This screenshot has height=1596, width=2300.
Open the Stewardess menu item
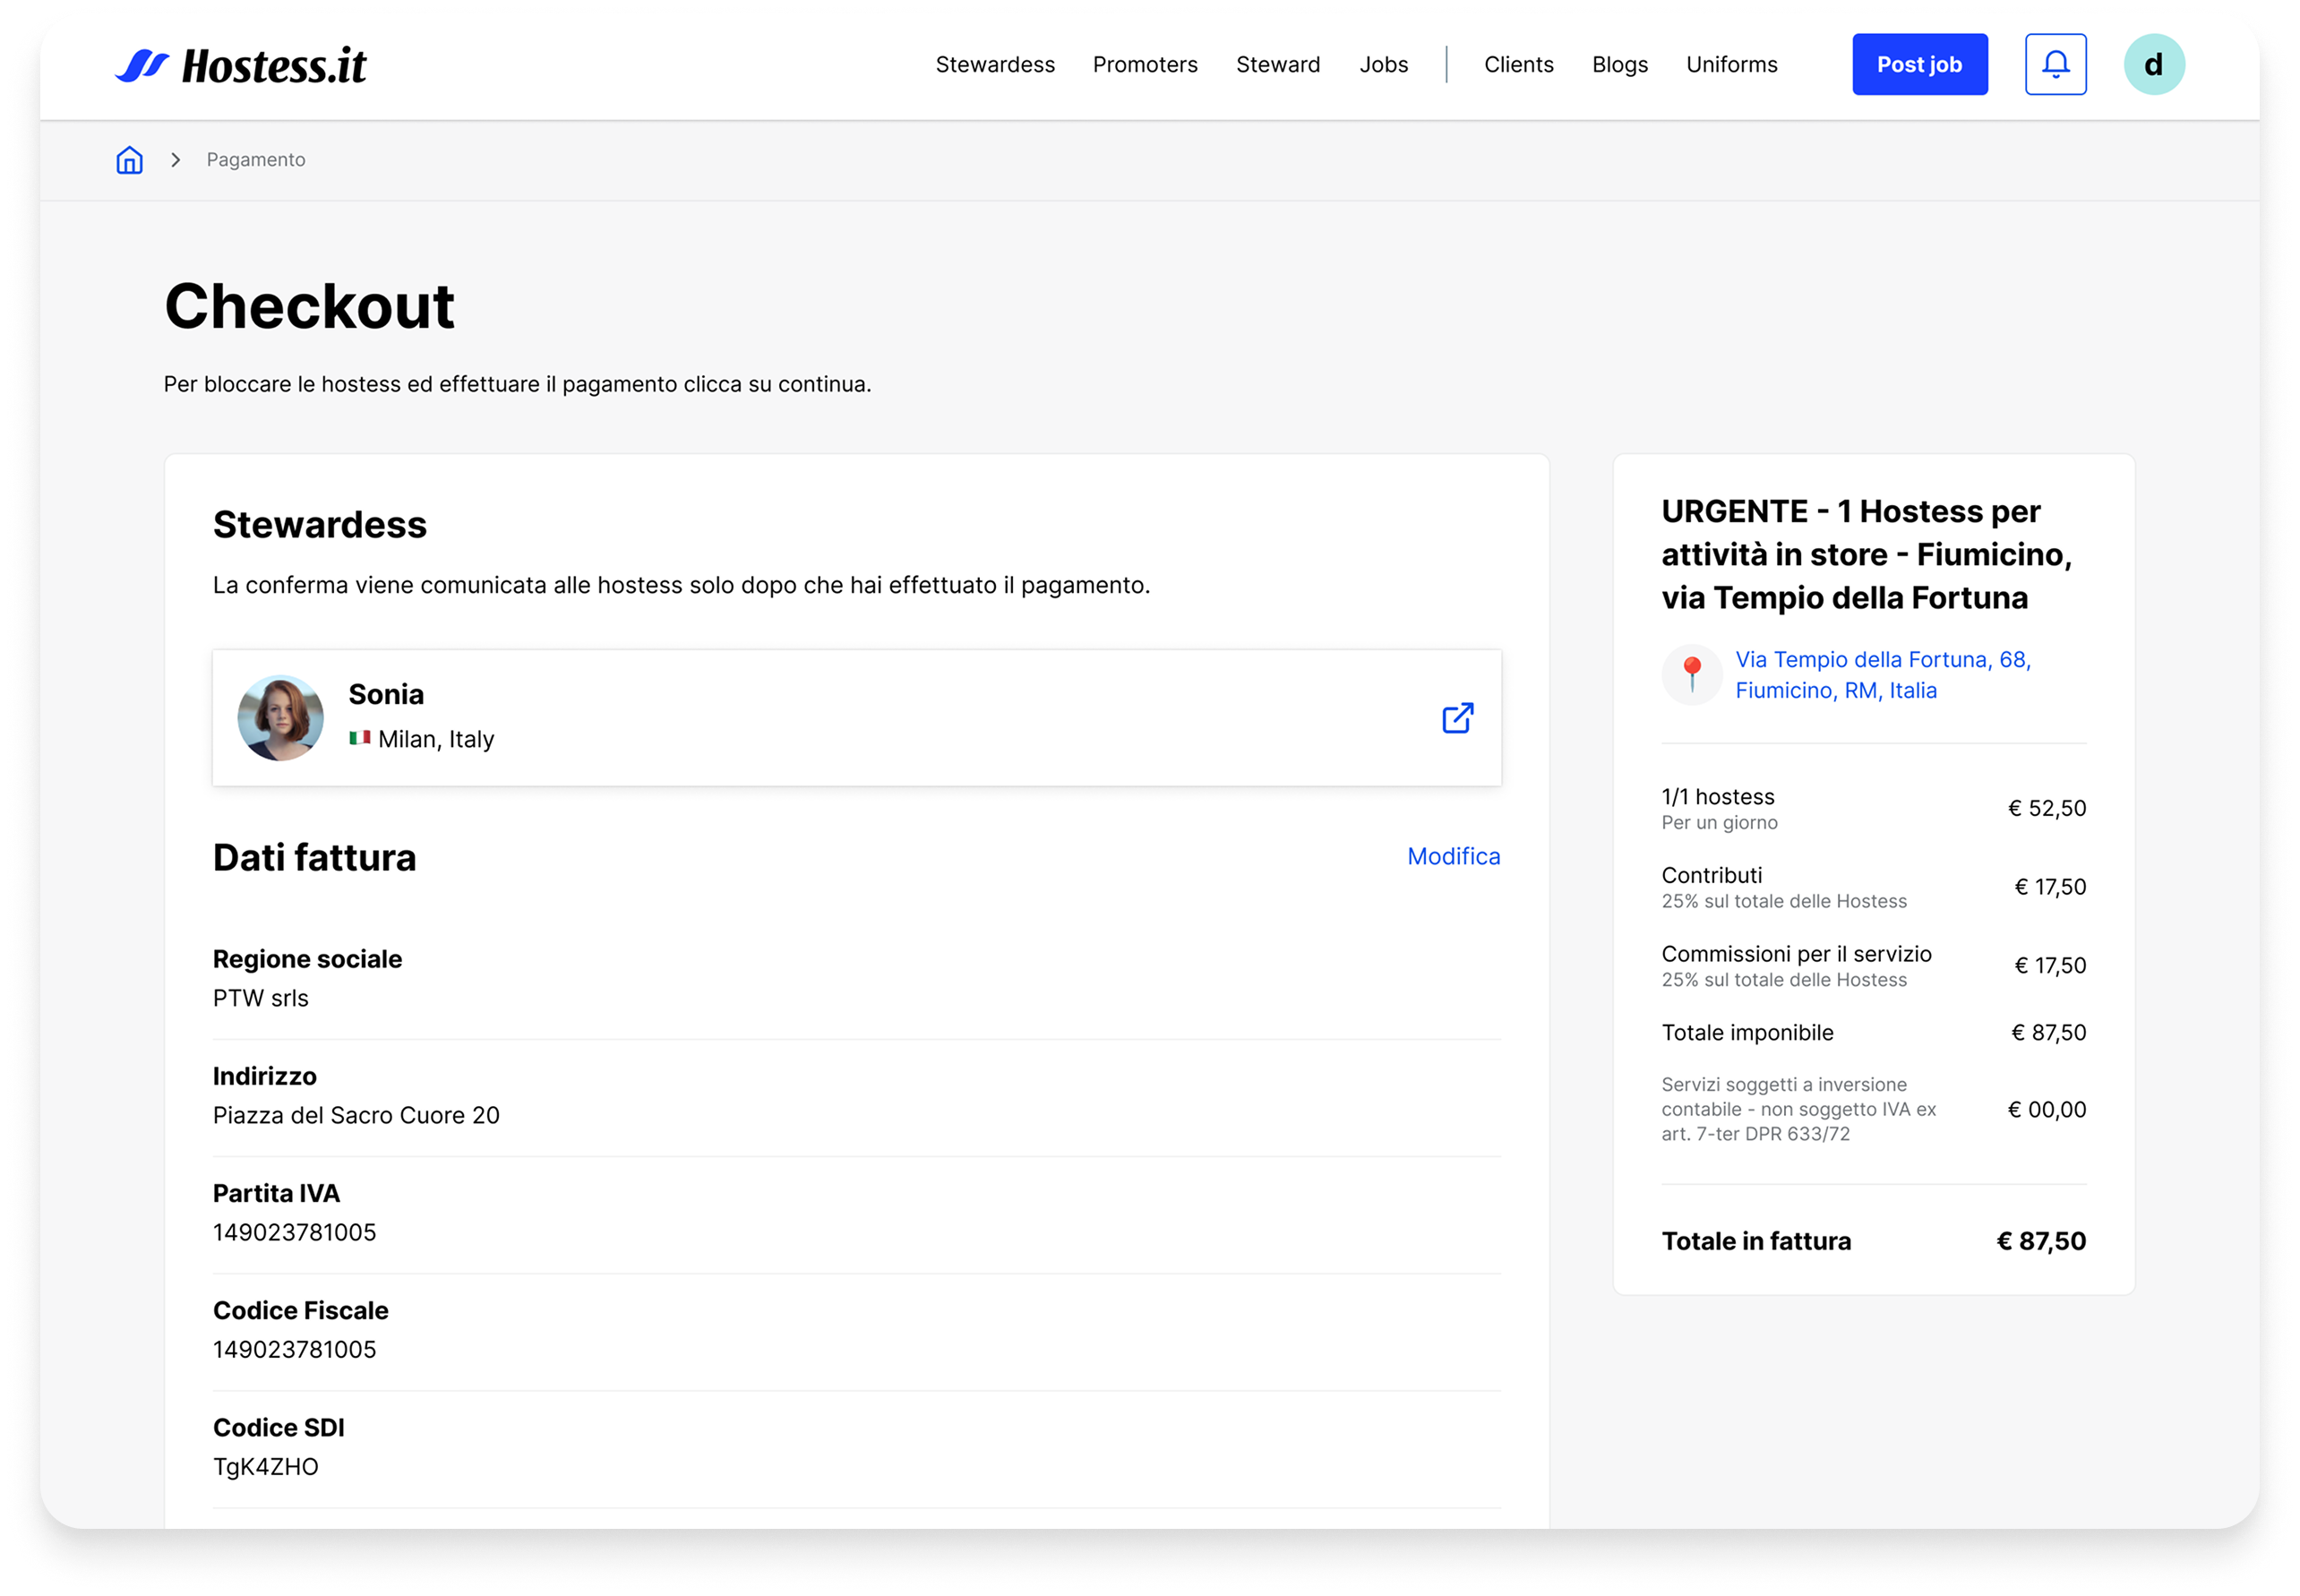995,64
